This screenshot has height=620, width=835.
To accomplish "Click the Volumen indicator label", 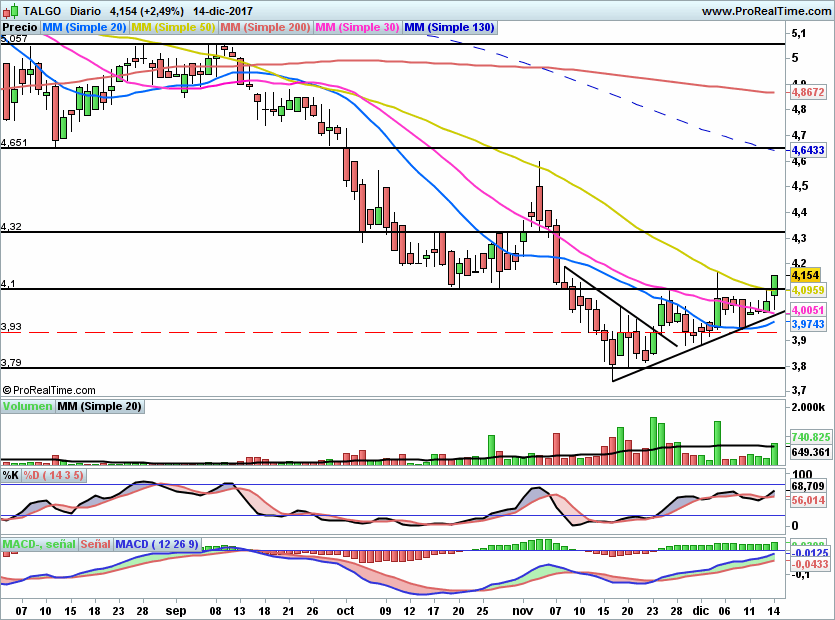I will click(27, 406).
